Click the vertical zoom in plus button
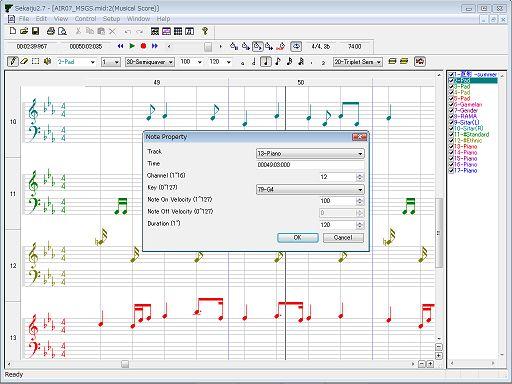The width and height of the screenshot is (512, 384). click(x=439, y=356)
